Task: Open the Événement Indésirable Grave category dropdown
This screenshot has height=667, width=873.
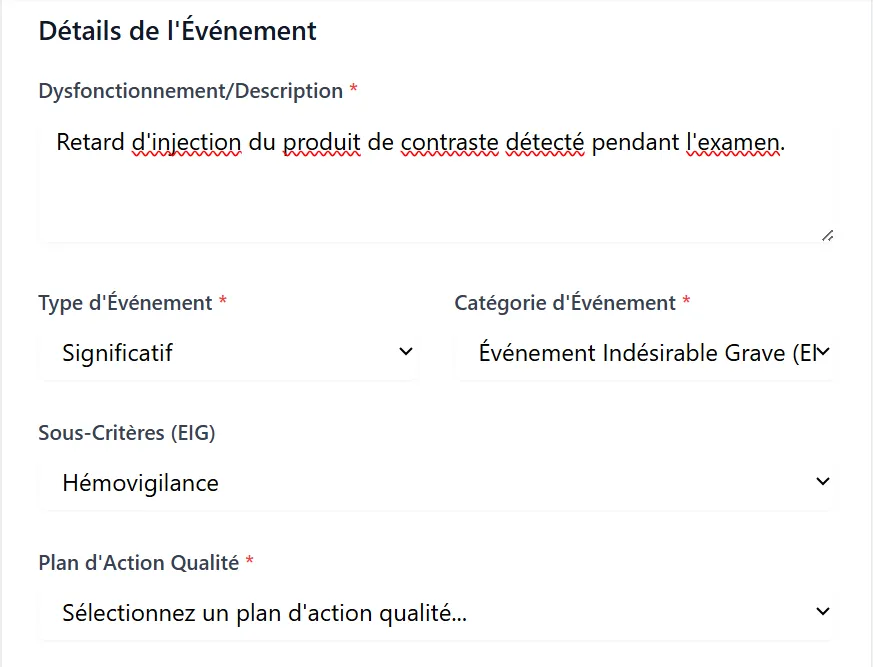Action: point(645,353)
